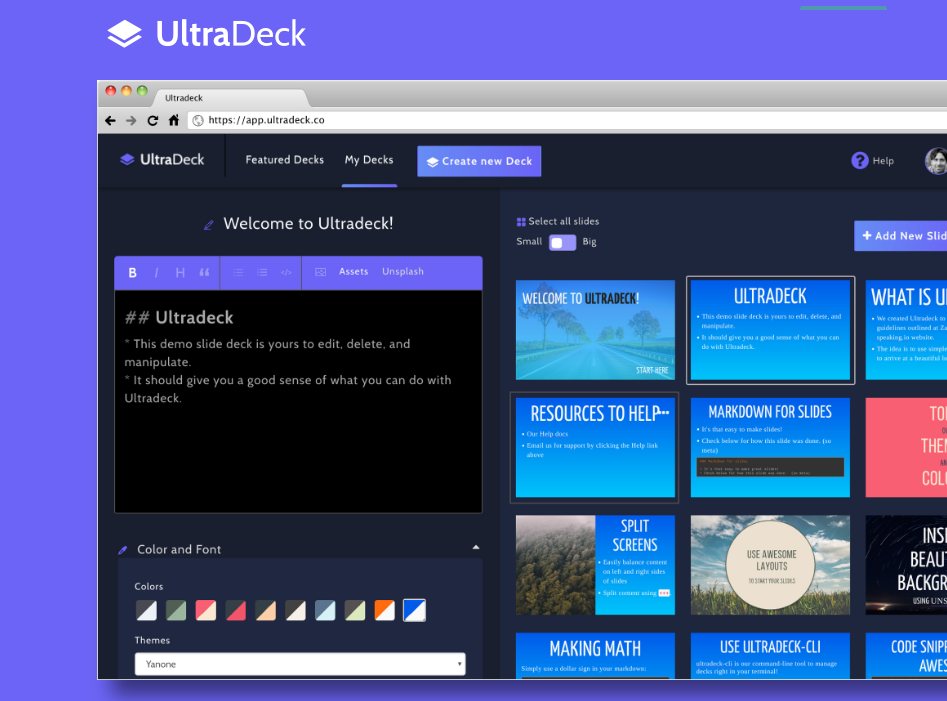Select the Ultradeck slide thumbnail
The height and width of the screenshot is (701, 947).
[770, 330]
